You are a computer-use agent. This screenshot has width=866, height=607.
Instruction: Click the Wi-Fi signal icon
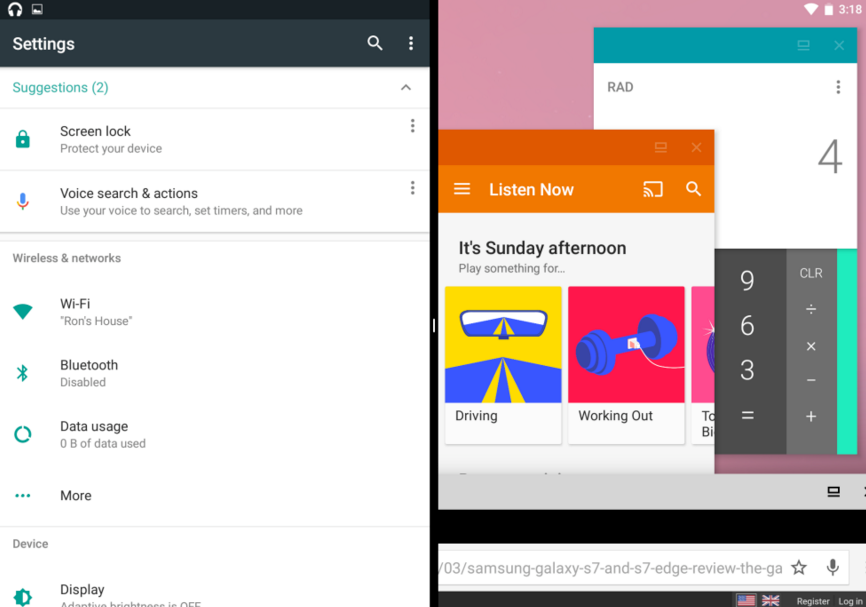(23, 312)
